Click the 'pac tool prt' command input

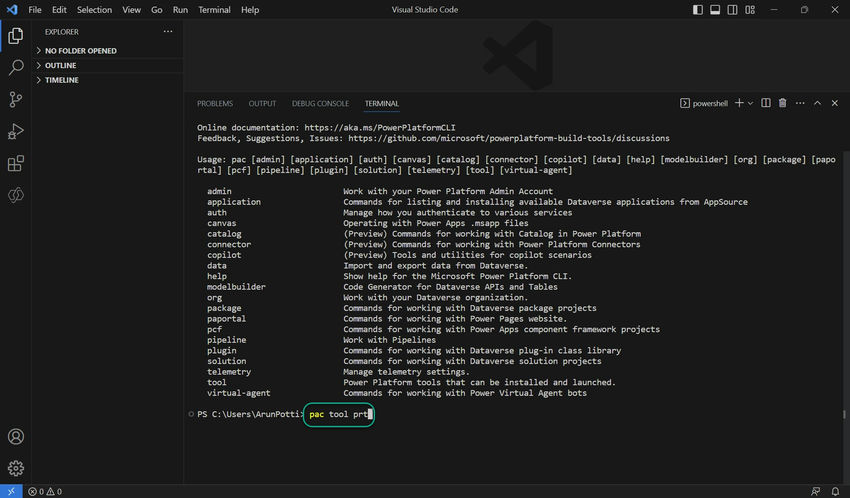click(x=339, y=414)
